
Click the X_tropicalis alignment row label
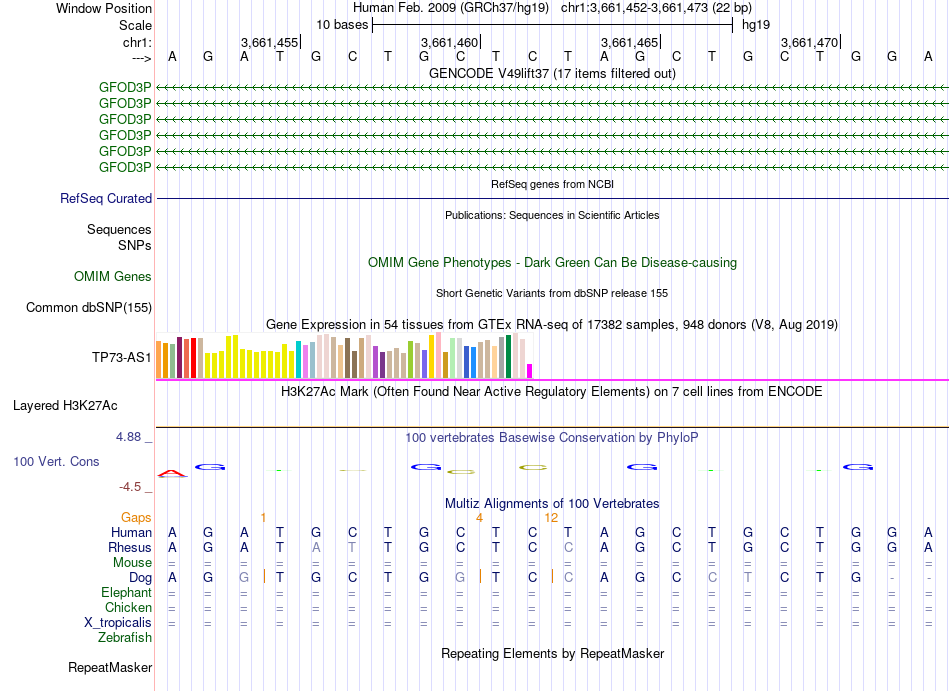(x=118, y=623)
